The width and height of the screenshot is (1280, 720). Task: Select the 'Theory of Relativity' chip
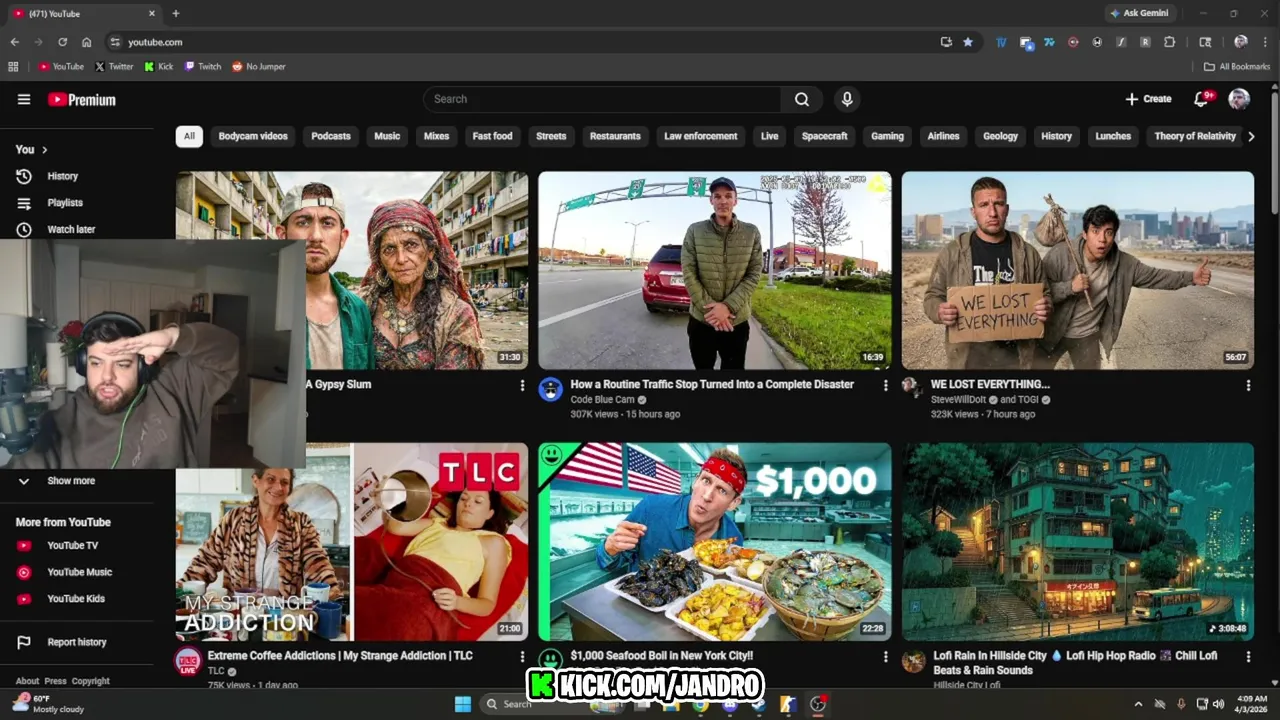tap(1195, 136)
